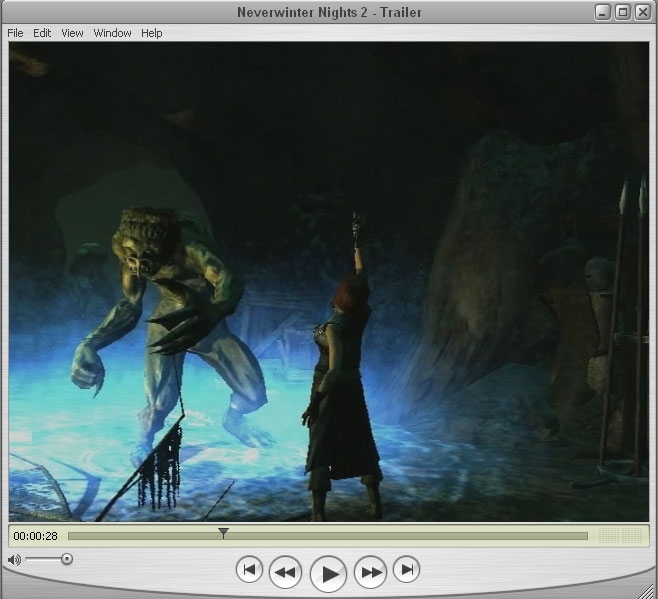Viewport: 658px width, 599px height.
Task: Click the 00:00:28 time display
Action: 35,536
